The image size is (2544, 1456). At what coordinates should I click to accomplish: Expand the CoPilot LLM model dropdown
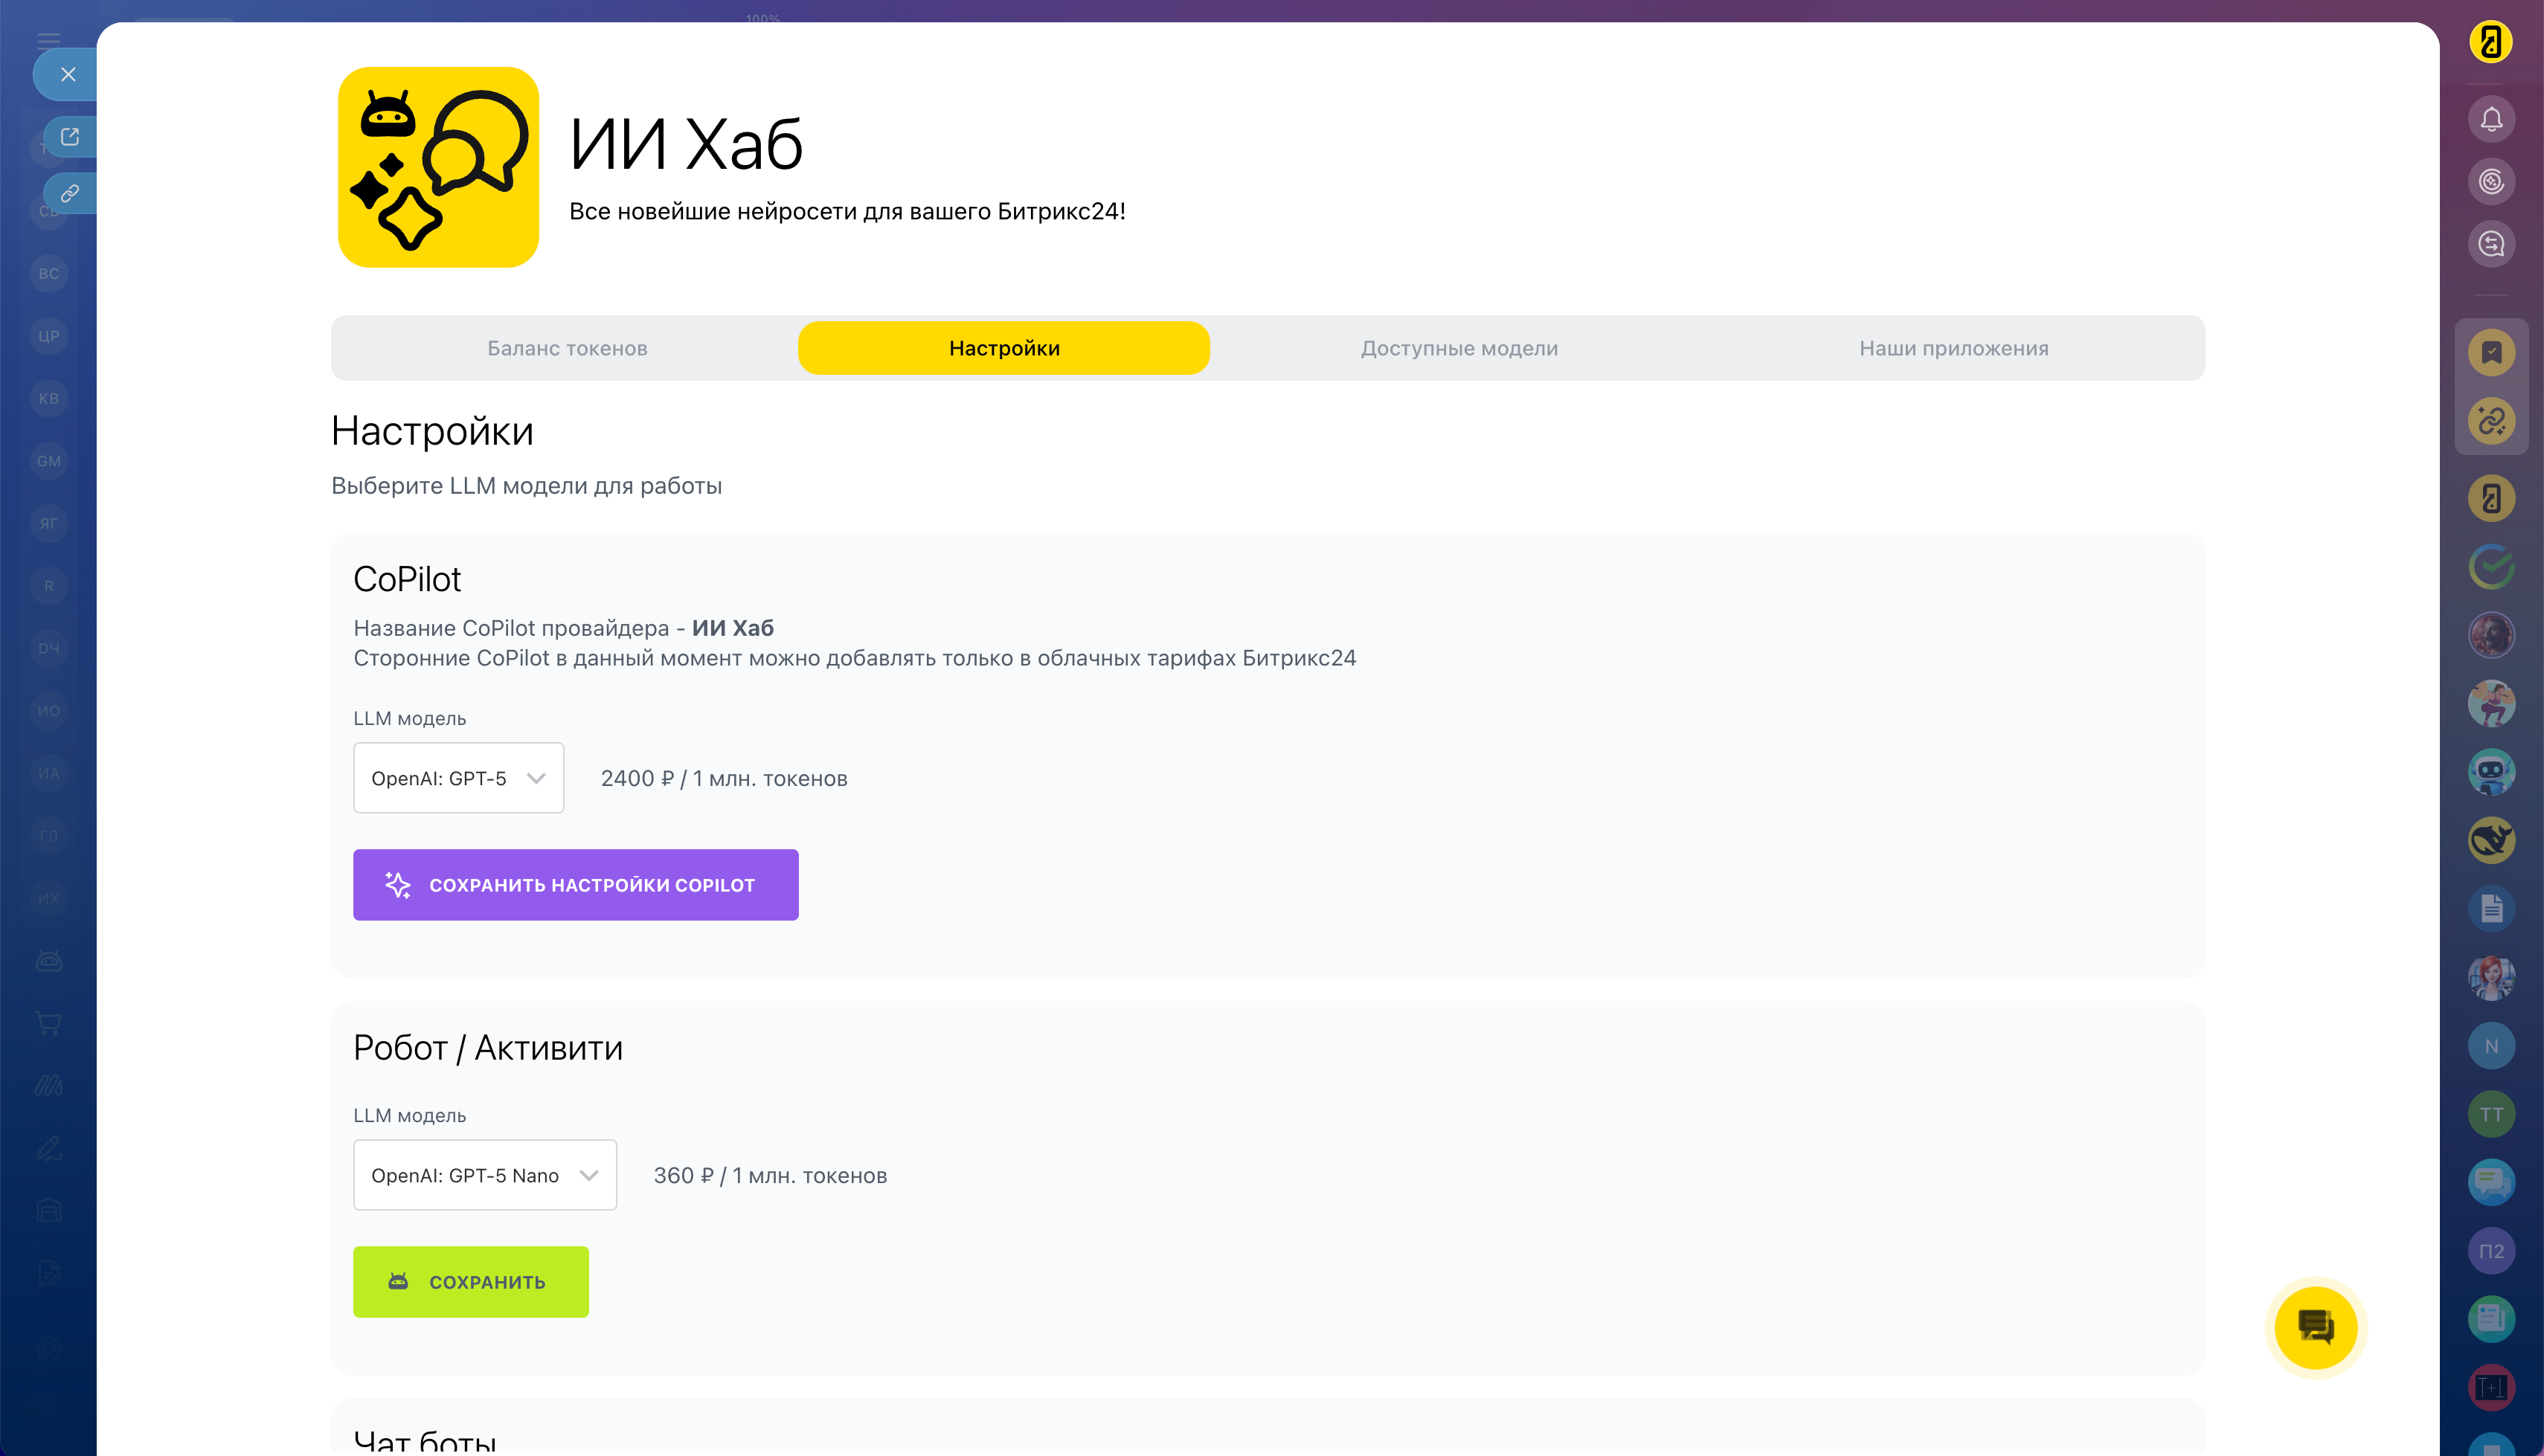[x=458, y=778]
